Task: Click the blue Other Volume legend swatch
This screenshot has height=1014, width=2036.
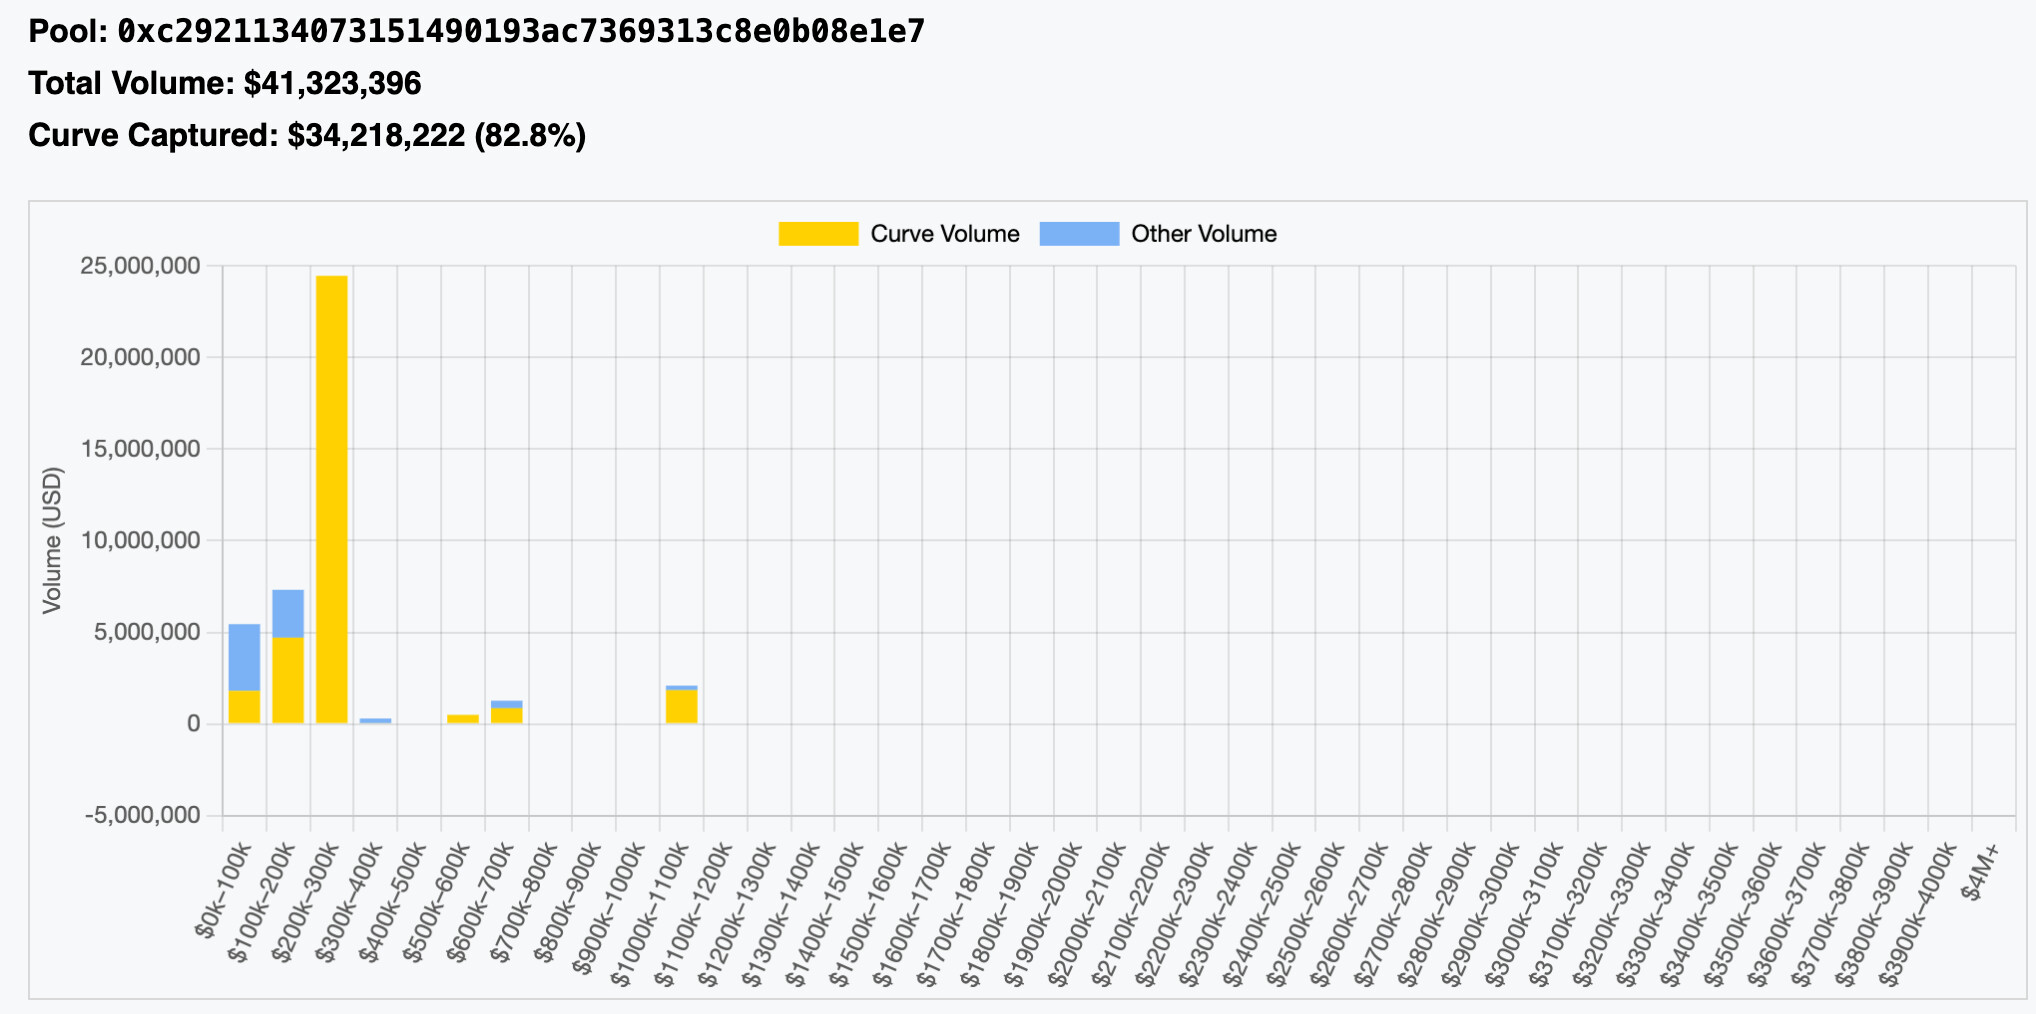Action: pyautogui.click(x=1079, y=234)
